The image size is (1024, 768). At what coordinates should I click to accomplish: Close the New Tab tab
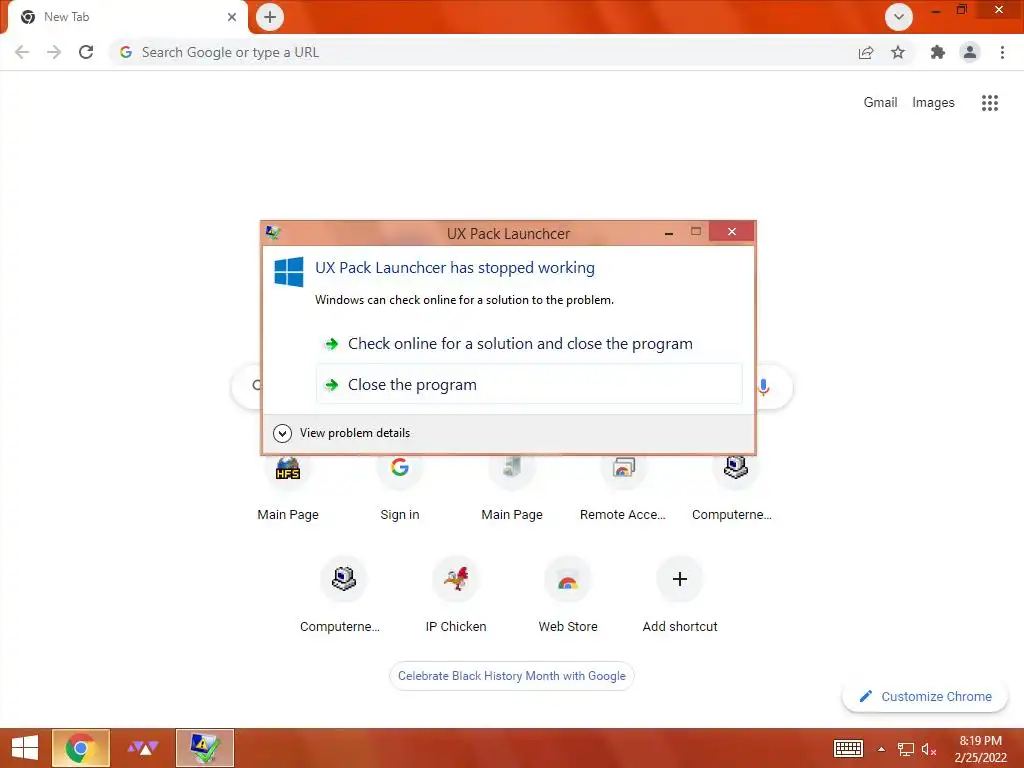tap(232, 17)
